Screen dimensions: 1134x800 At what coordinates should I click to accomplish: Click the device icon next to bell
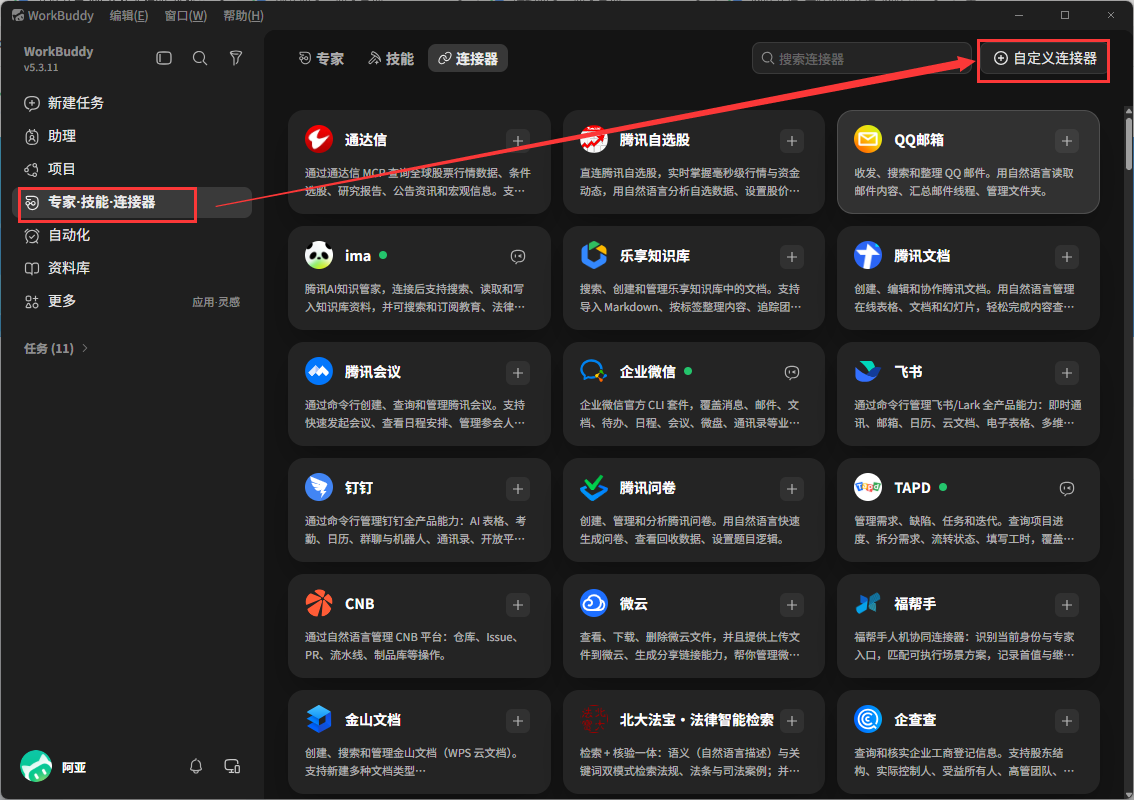(232, 766)
